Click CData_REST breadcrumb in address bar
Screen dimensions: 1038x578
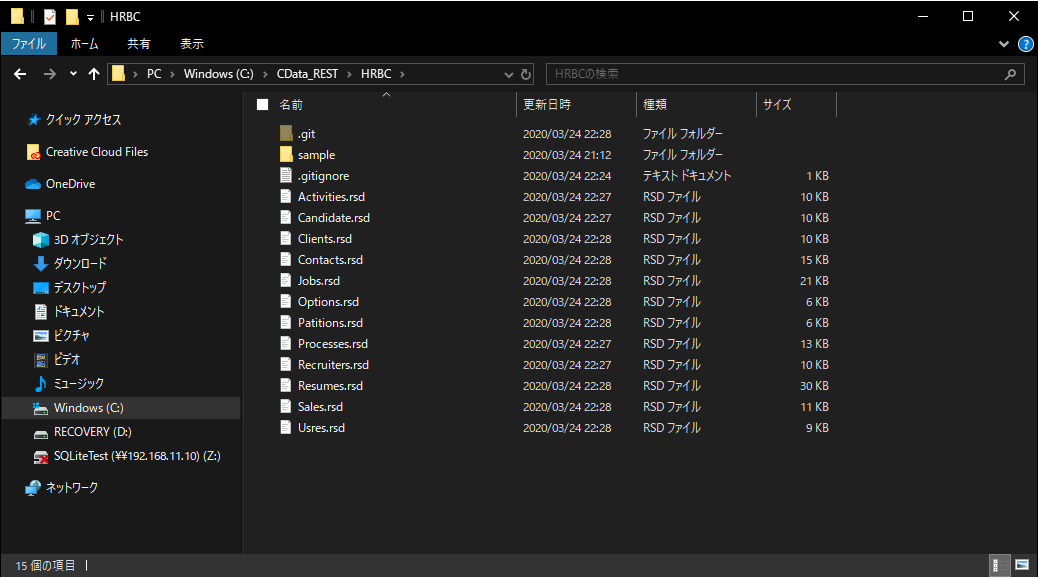(307, 74)
